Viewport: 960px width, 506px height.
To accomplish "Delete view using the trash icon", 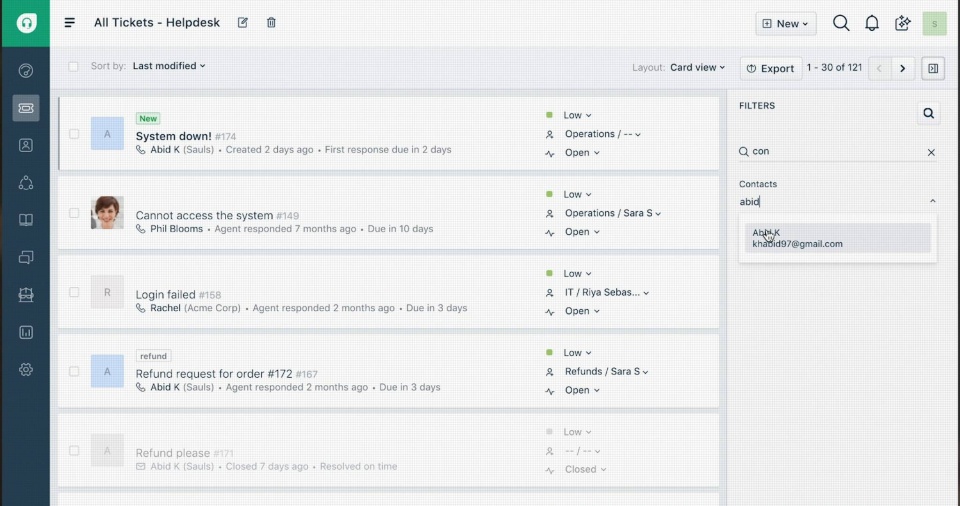I will click(271, 23).
